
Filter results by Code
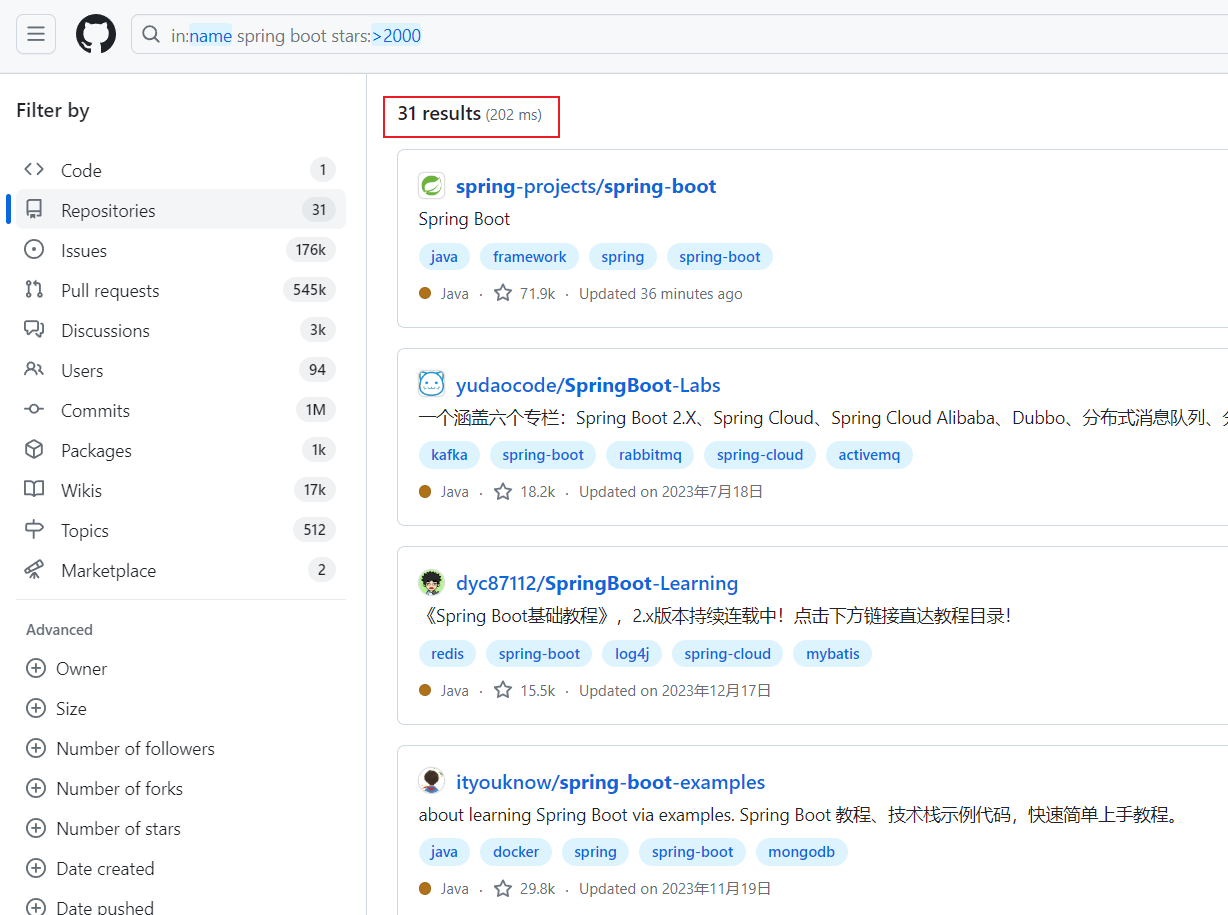point(180,170)
